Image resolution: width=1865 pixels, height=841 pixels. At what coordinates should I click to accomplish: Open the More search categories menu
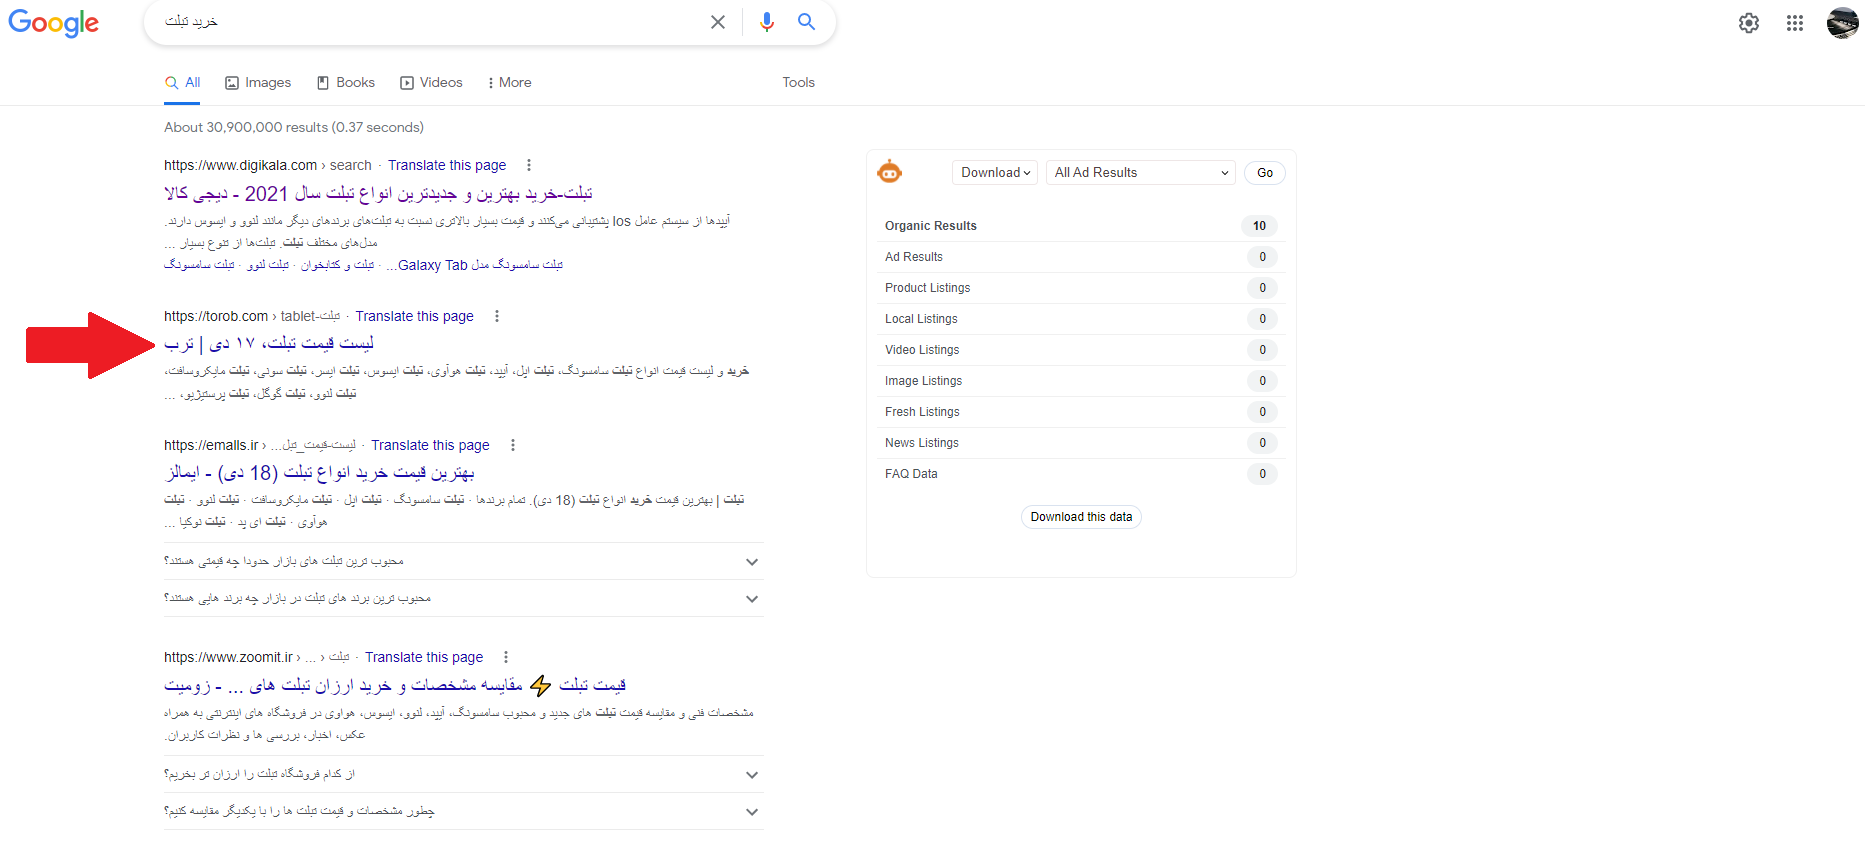pyautogui.click(x=509, y=83)
